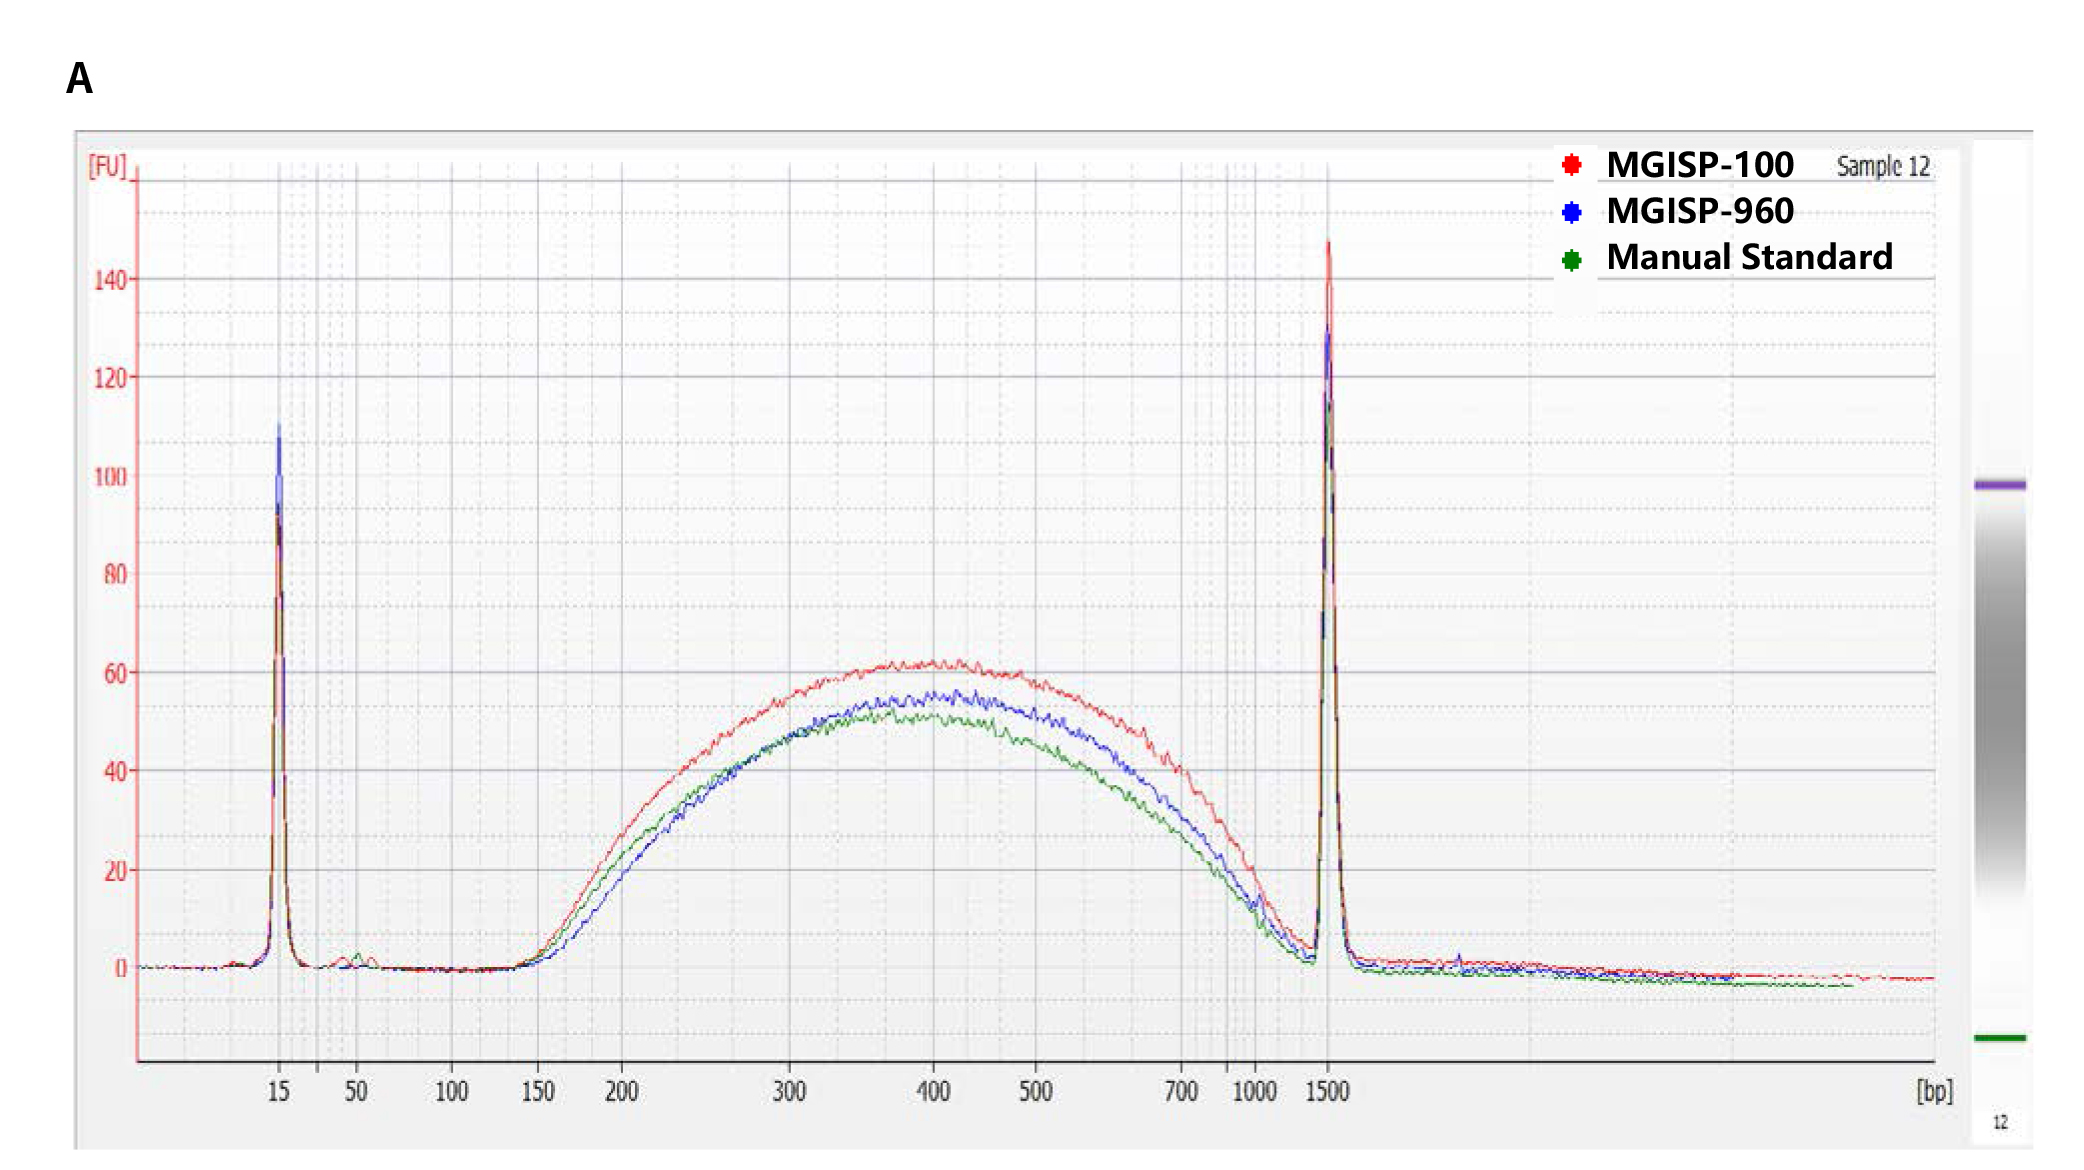This screenshot has height=1170, width=2084.
Task: Click the [FU] axis unit label
Action: (108, 166)
